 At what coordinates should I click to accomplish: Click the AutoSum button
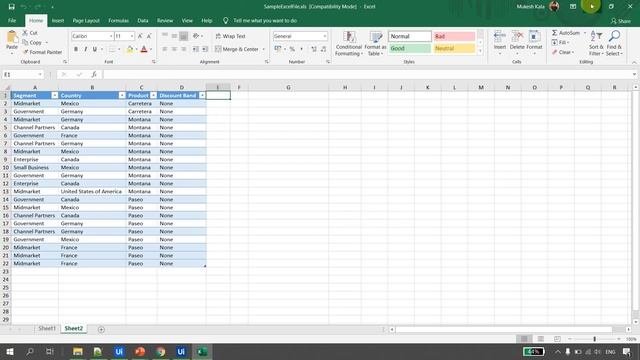click(x=566, y=33)
